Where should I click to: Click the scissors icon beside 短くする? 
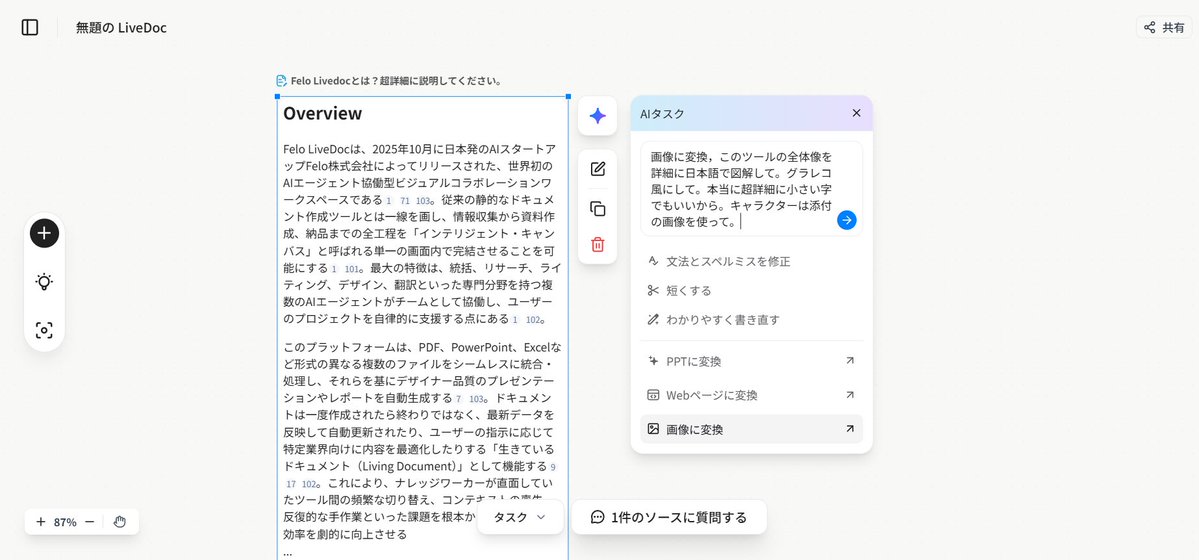653,291
